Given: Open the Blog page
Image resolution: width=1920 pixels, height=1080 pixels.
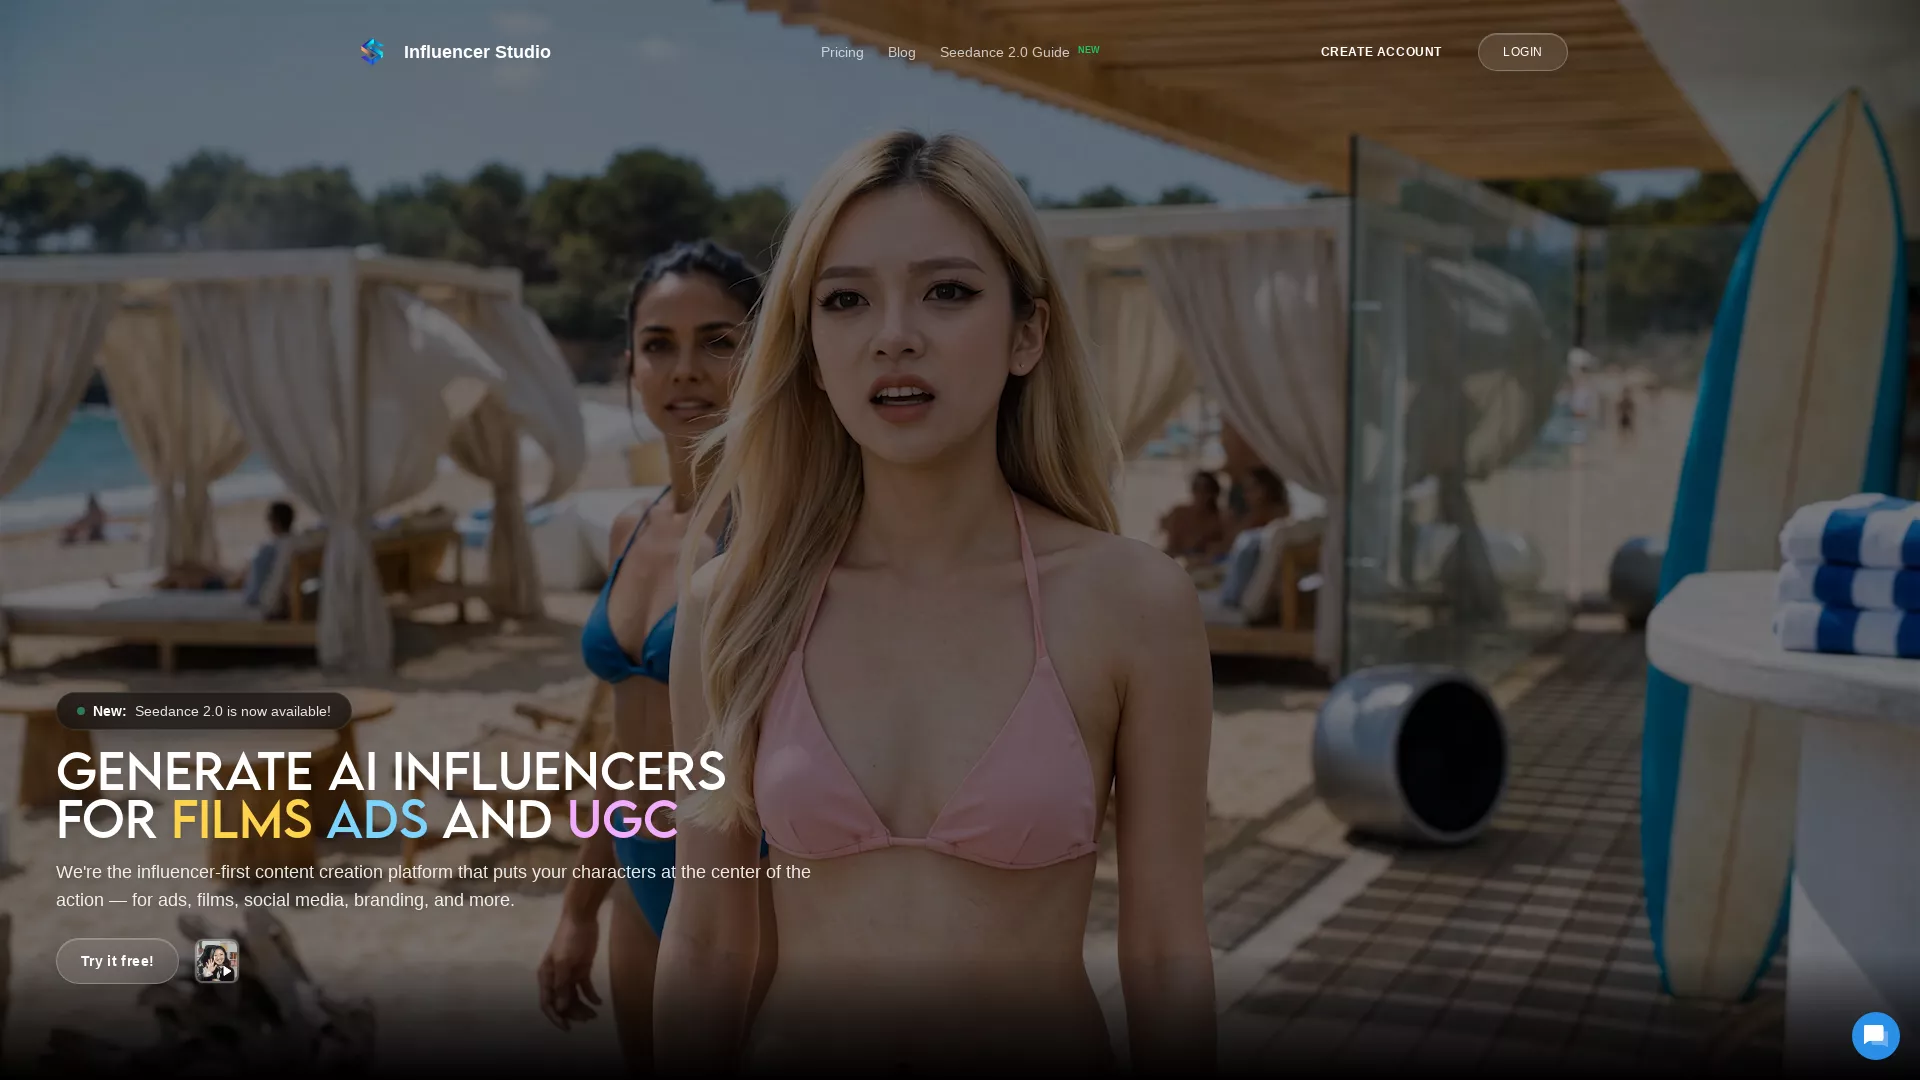Looking at the screenshot, I should pyautogui.click(x=901, y=52).
